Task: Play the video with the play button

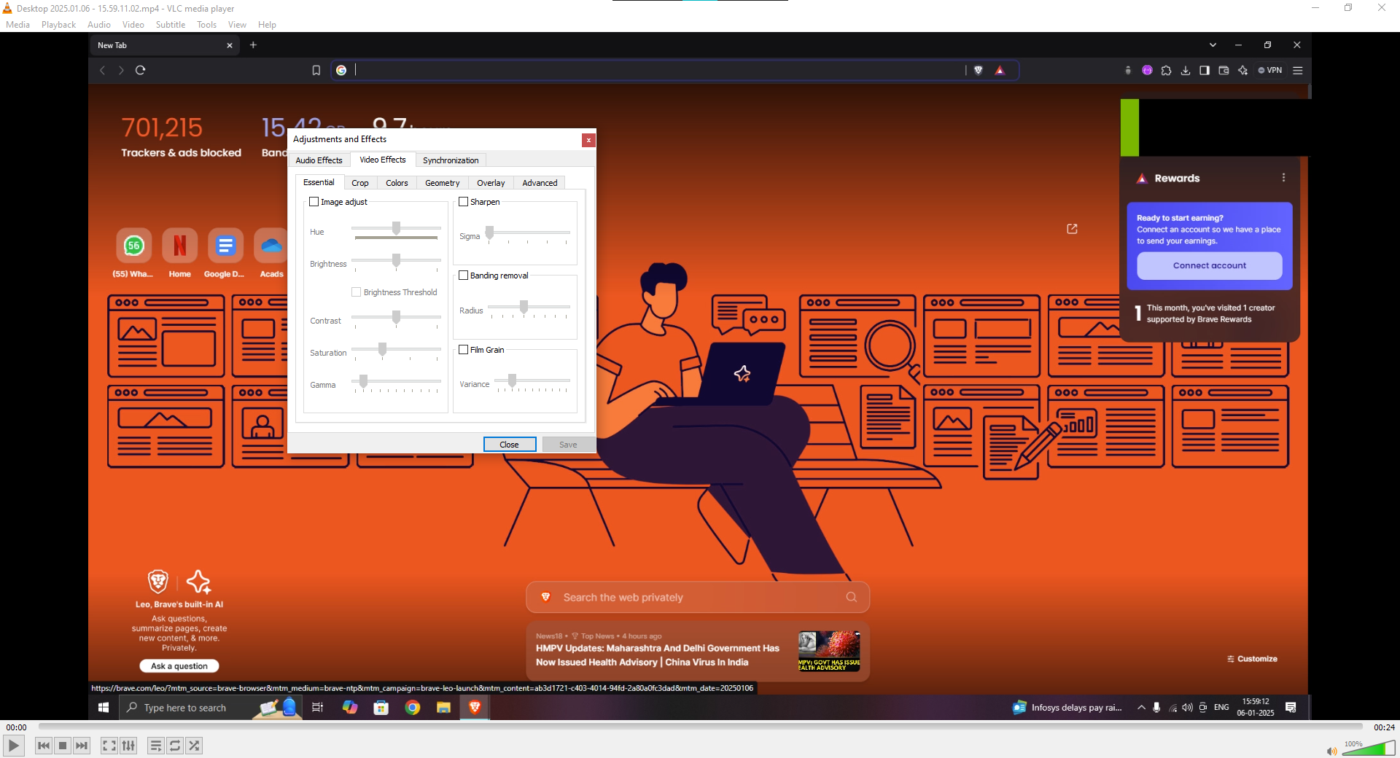Action: [13, 746]
